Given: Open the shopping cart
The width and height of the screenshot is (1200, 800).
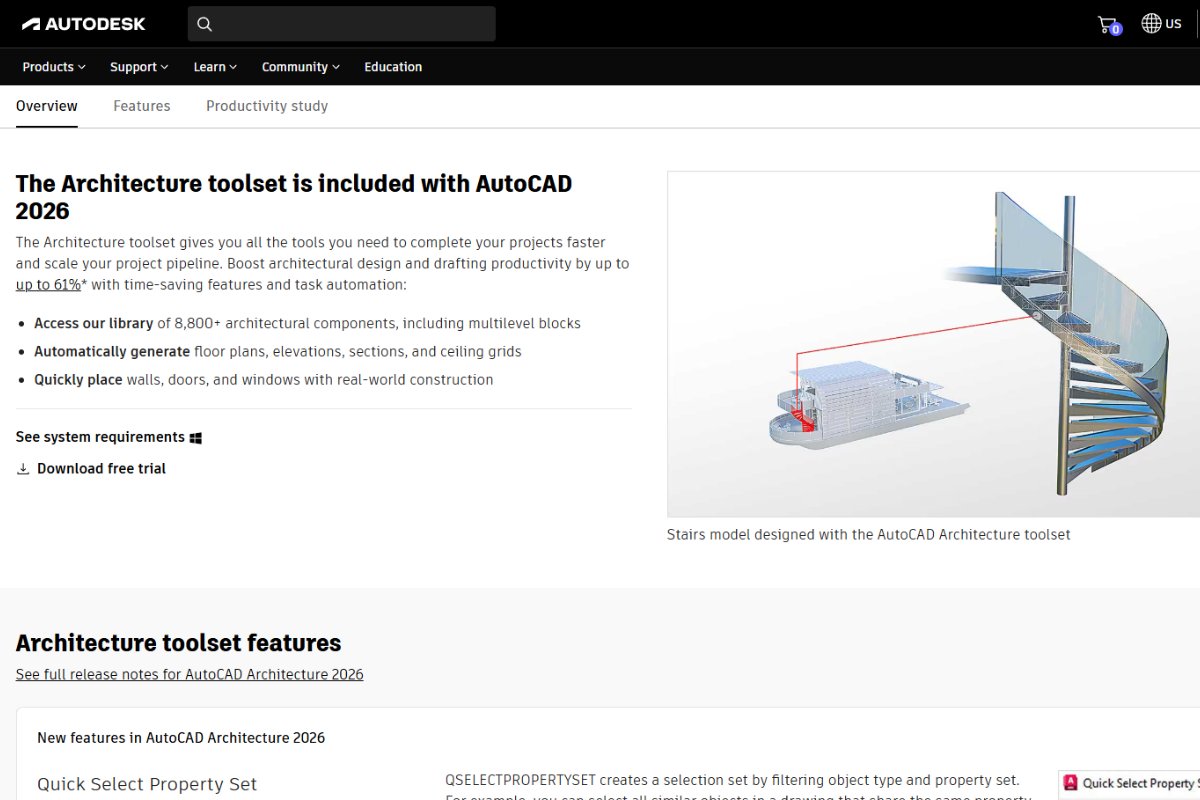Looking at the screenshot, I should [x=1108, y=25].
